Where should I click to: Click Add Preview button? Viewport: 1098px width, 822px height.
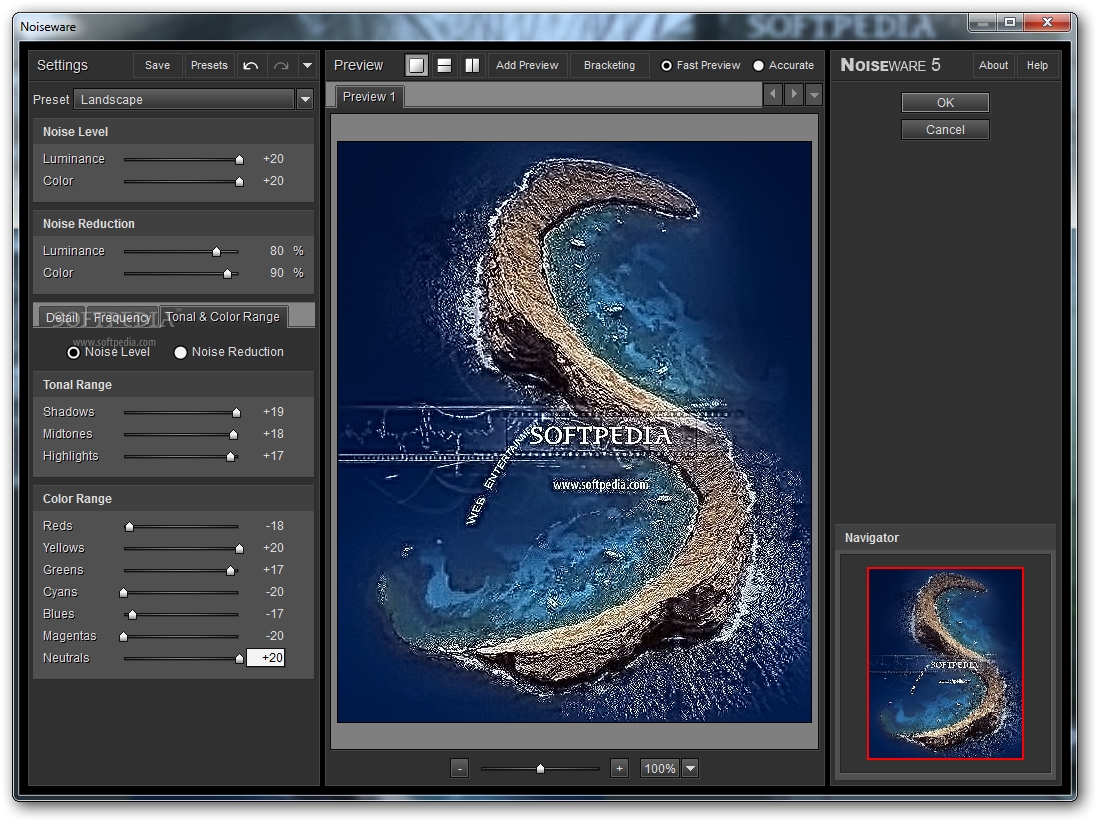[x=527, y=65]
